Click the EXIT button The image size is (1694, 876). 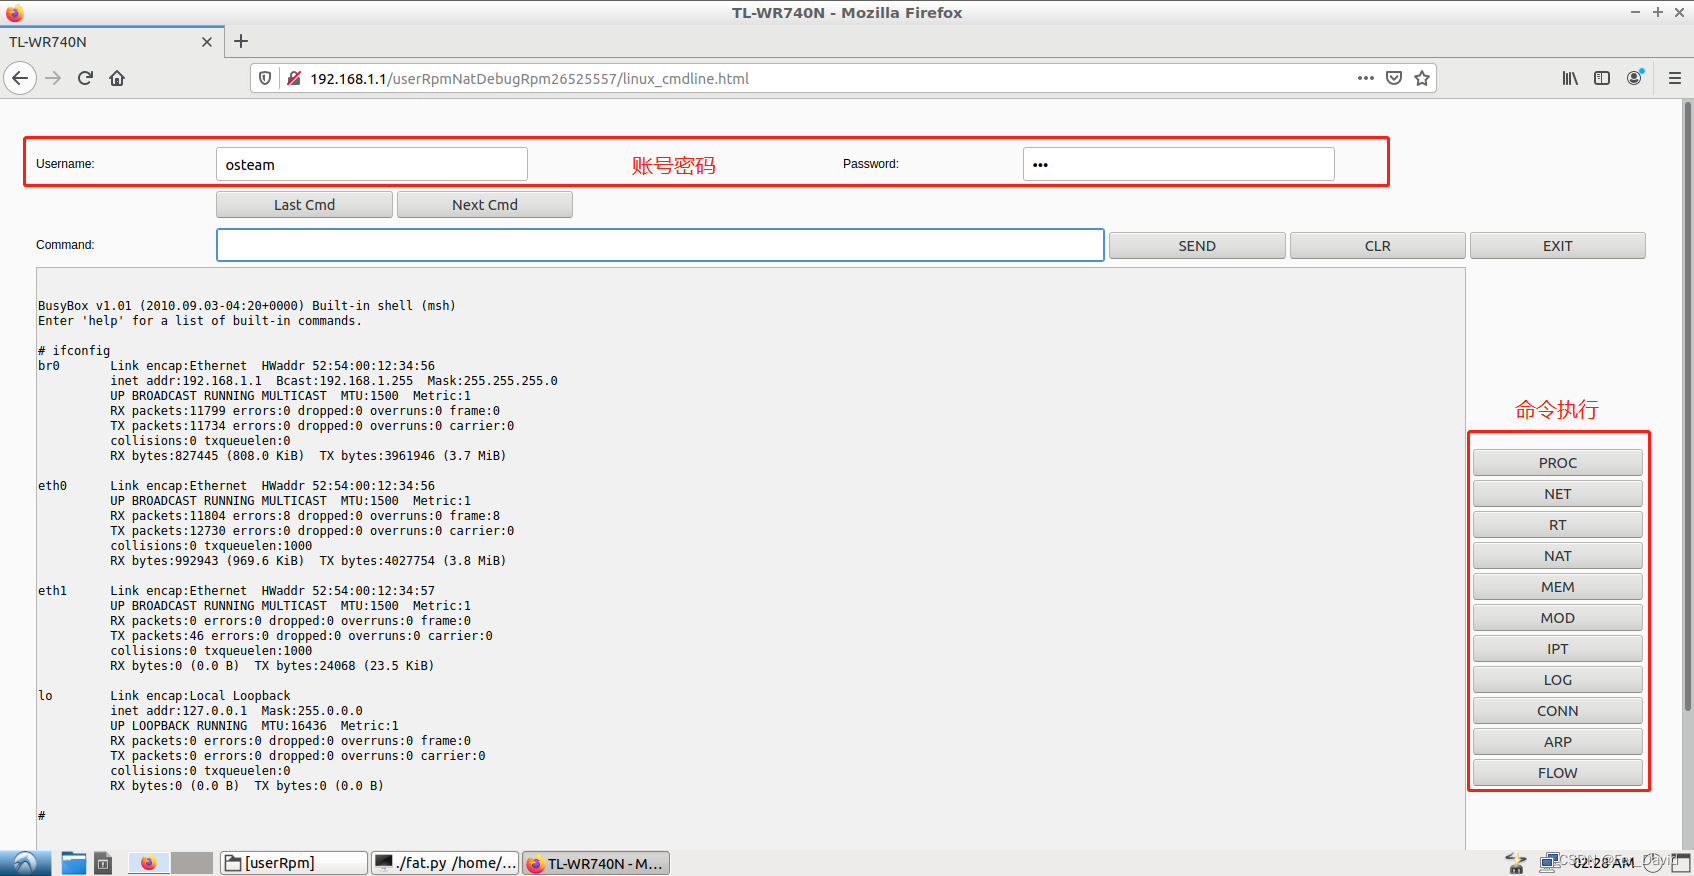click(x=1558, y=246)
